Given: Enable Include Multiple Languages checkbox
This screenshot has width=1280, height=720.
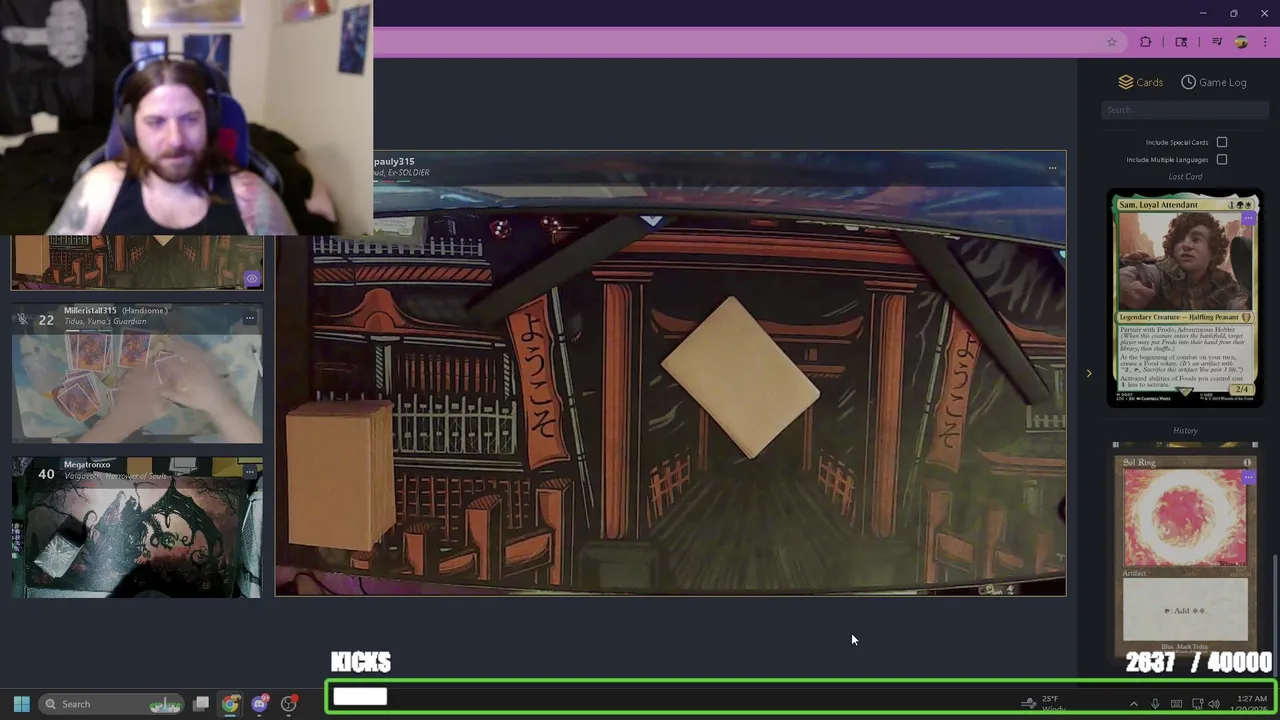Looking at the screenshot, I should pos(1222,159).
